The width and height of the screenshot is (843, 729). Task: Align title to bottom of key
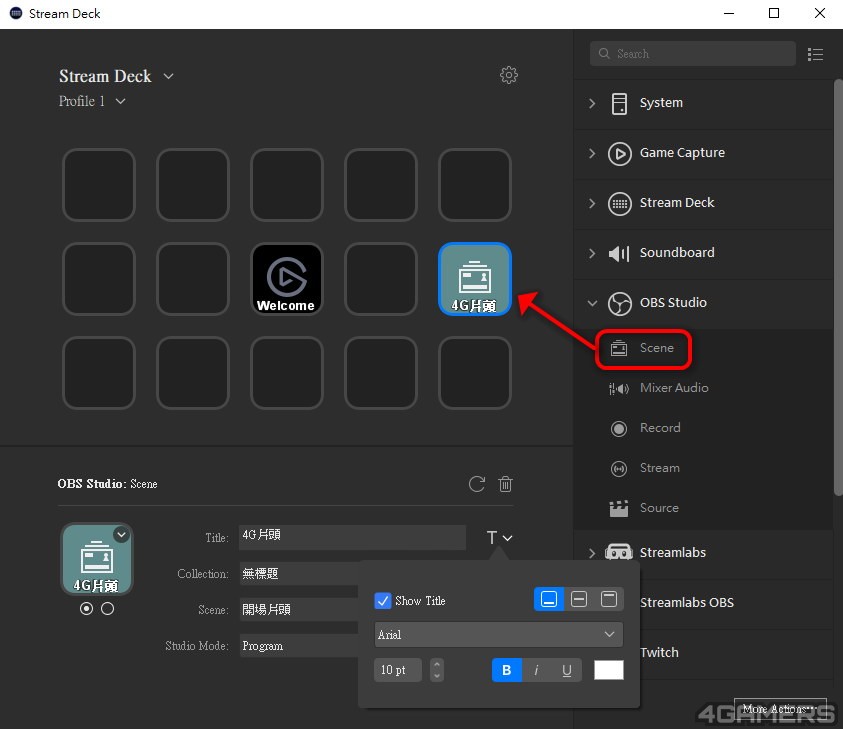tap(549, 599)
